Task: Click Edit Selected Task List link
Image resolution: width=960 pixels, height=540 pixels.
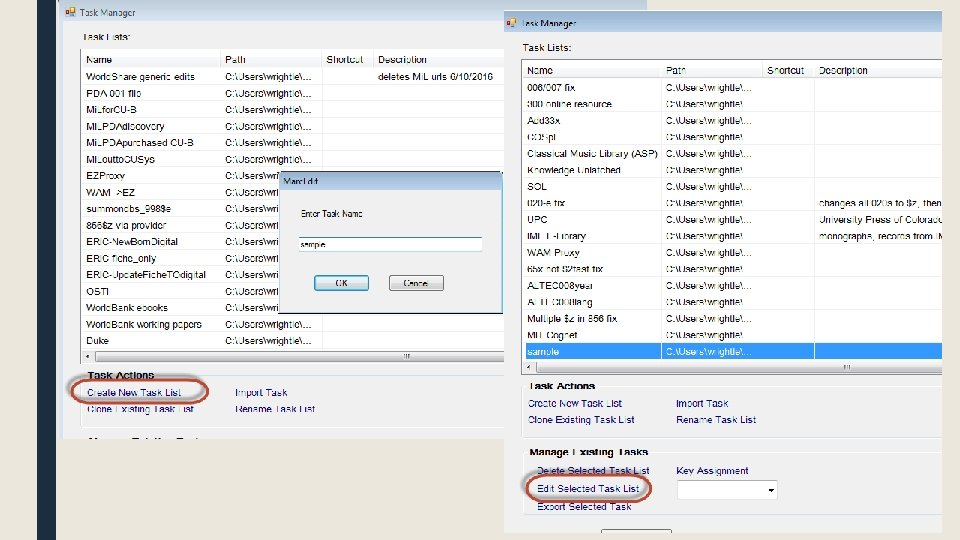Action: [x=588, y=489]
